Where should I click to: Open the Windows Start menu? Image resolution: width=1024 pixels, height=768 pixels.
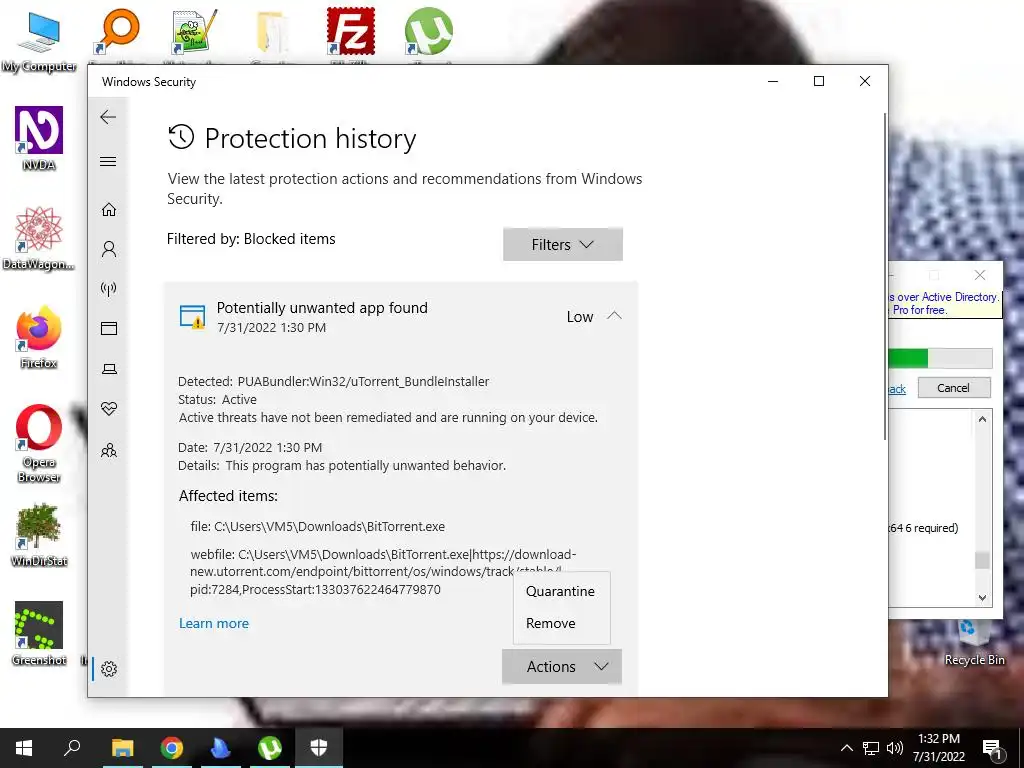coord(24,748)
